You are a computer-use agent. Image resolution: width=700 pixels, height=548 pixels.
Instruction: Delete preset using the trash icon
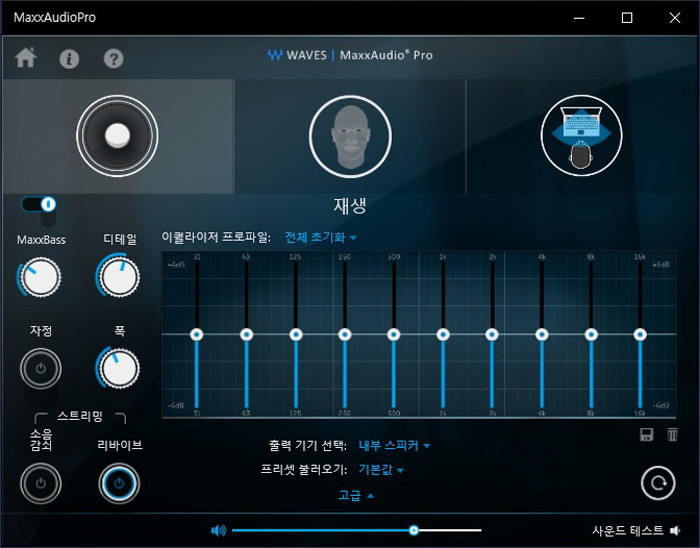pos(672,434)
